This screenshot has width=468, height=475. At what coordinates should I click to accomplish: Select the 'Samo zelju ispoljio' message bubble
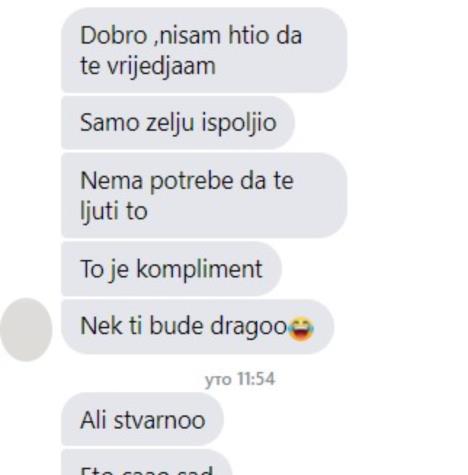click(x=178, y=123)
